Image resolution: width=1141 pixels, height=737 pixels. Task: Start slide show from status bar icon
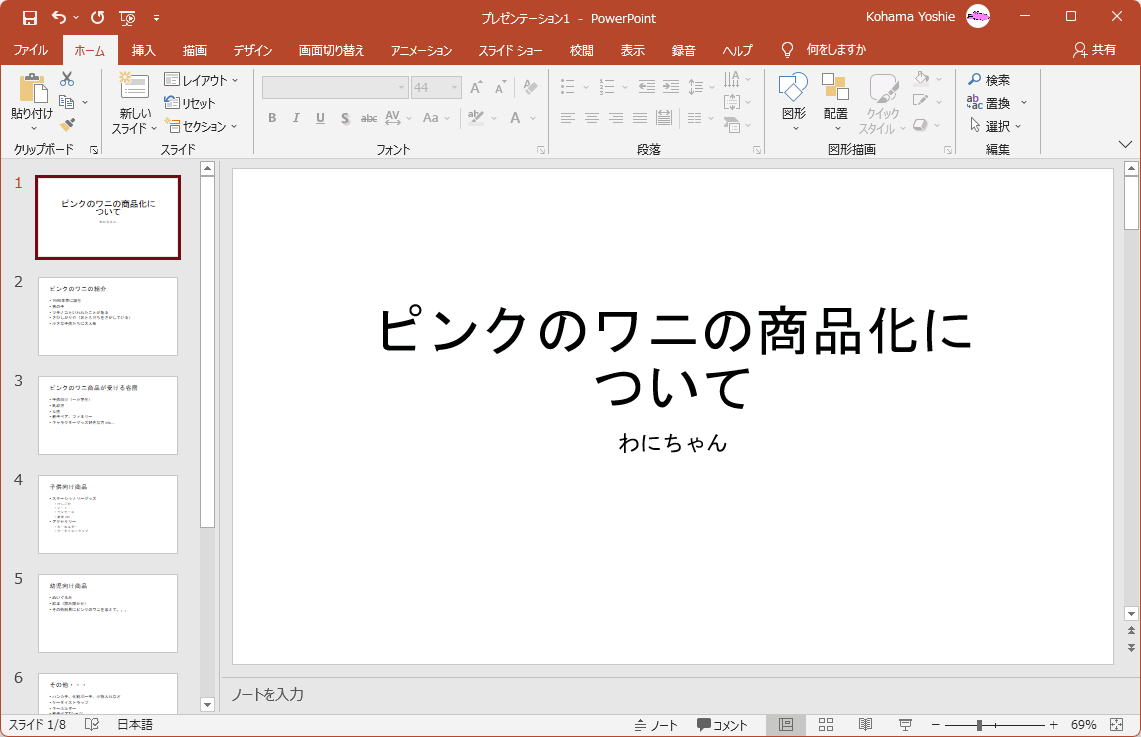tap(905, 725)
